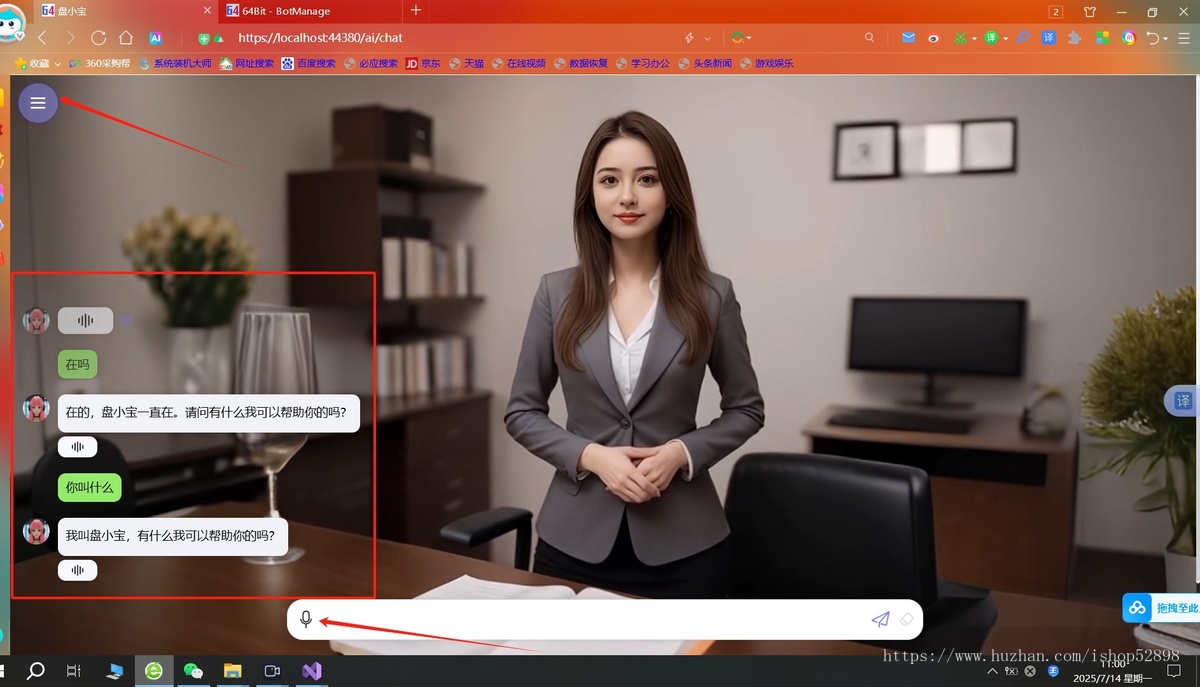Open the shirt-shaped skin icon in the title bar
This screenshot has height=687, width=1200.
tap(1090, 12)
